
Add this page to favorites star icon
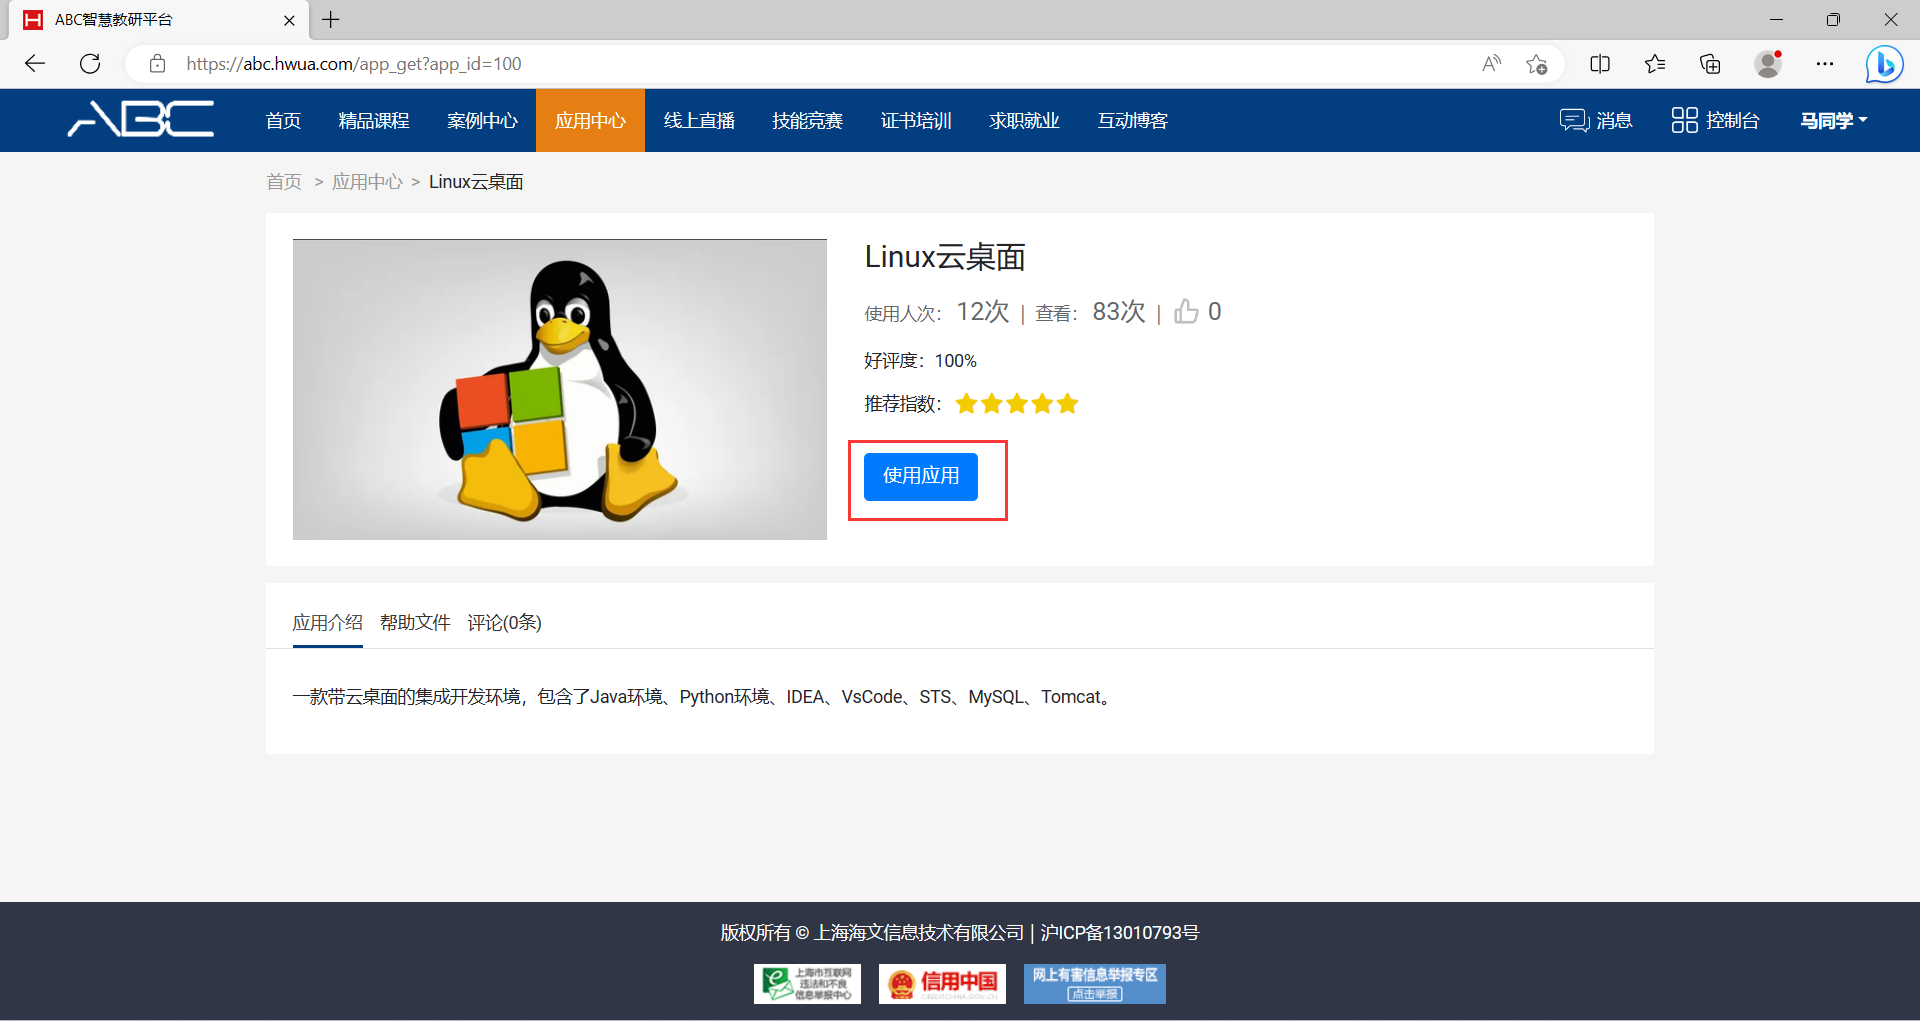point(1537,64)
